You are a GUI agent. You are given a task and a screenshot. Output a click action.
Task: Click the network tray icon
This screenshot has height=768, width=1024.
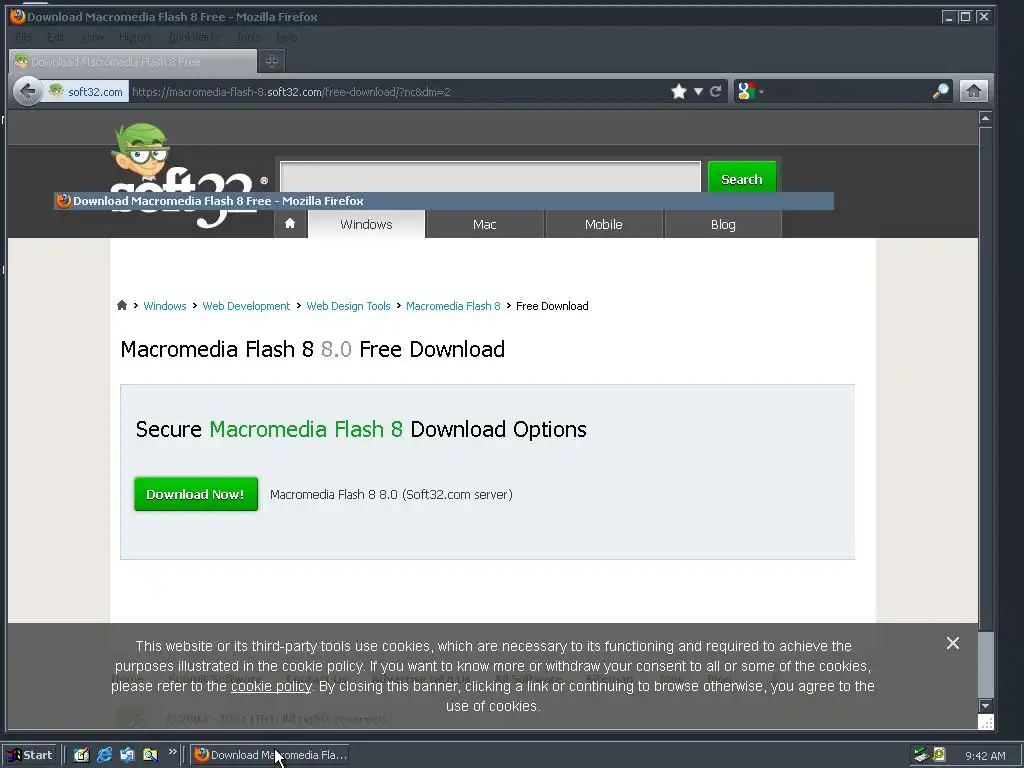[921, 755]
